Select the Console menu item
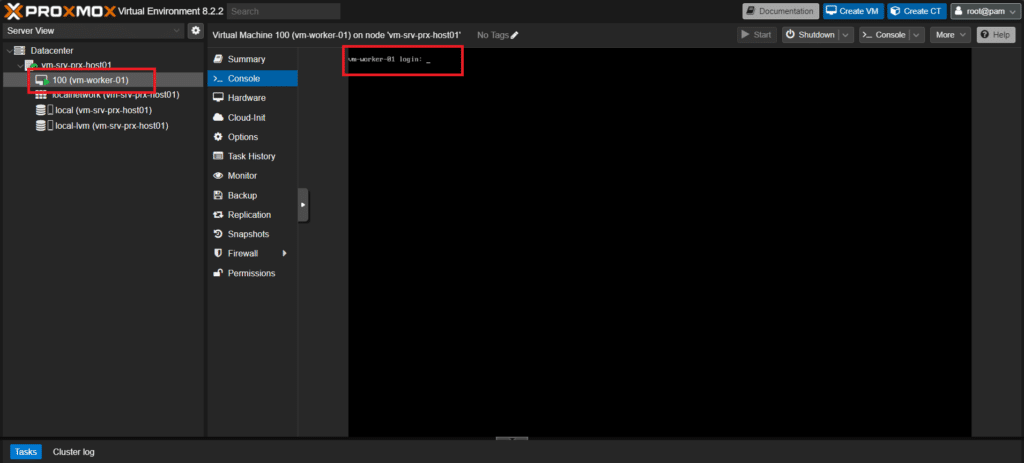 [x=252, y=78]
